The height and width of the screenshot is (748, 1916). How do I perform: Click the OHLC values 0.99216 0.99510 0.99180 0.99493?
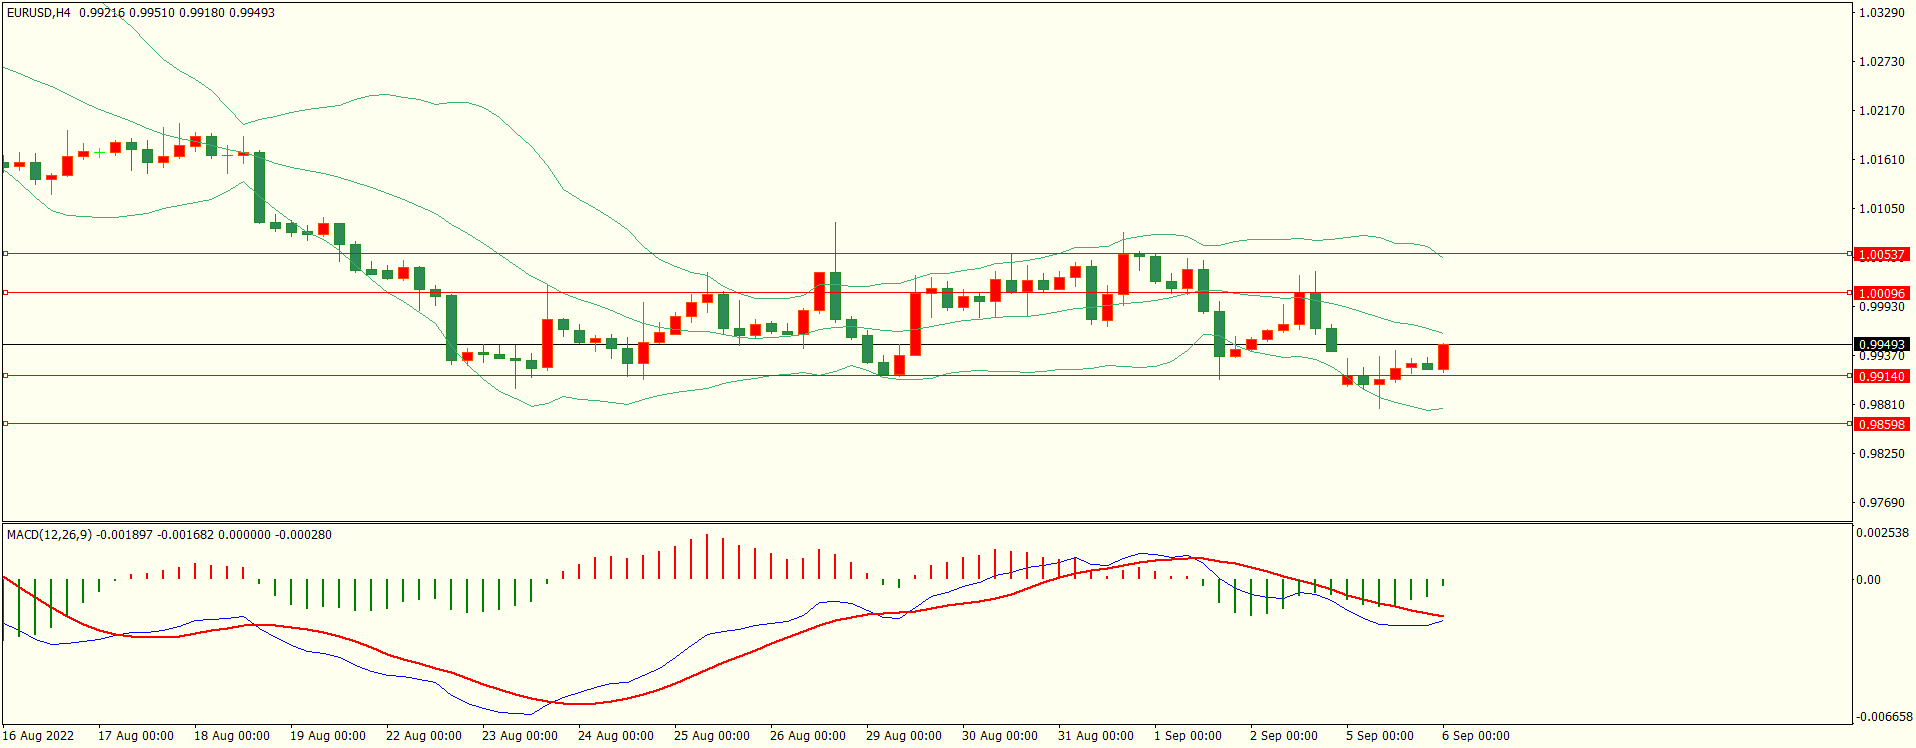point(177,13)
